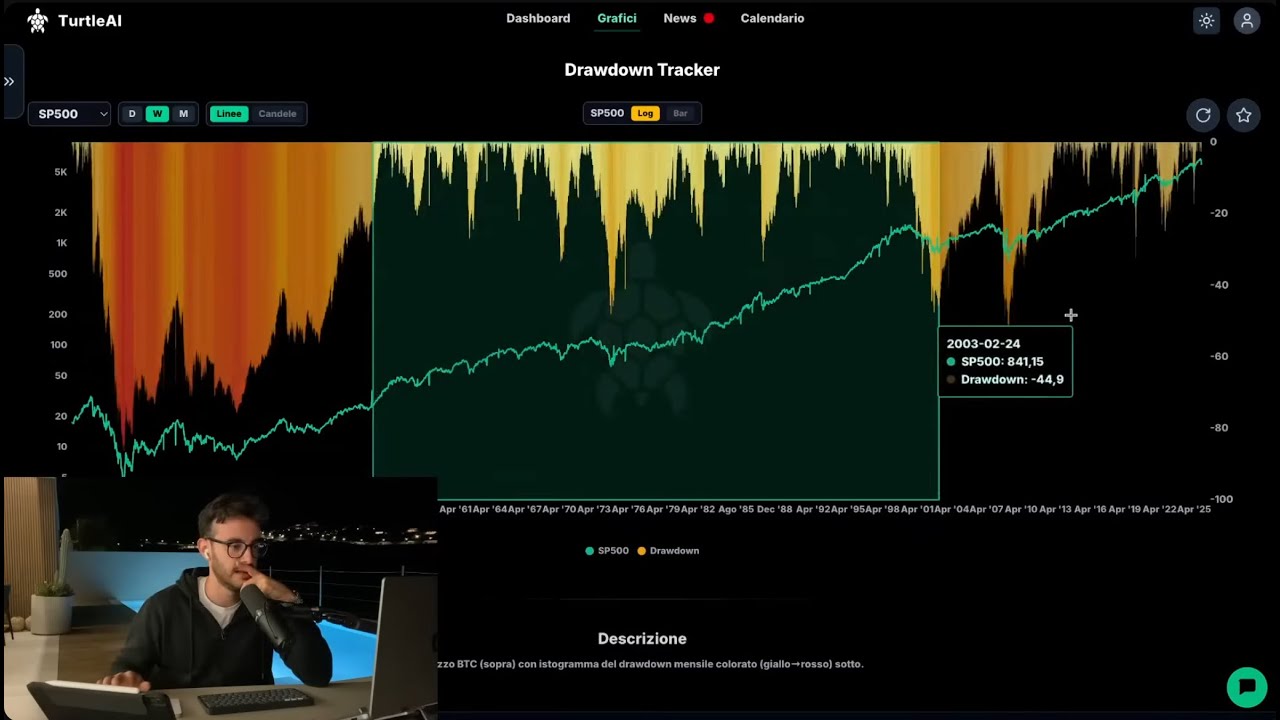Viewport: 1280px width, 720px height.
Task: Click the -100 drawdown axis label
Action: pyautogui.click(x=1221, y=499)
